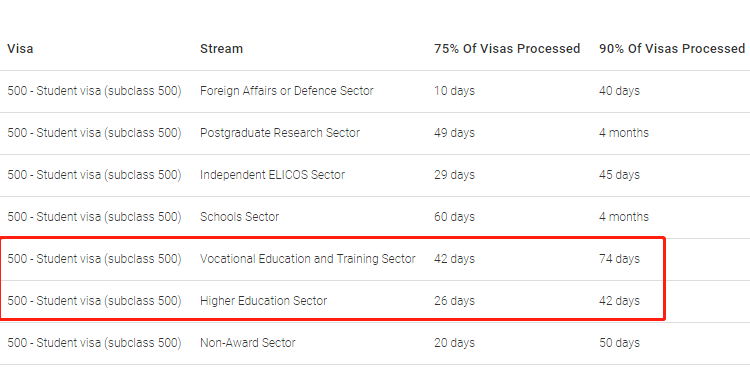This screenshot has height=388, width=750.
Task: Click the 20 days cell for Non-Award Sector
Action: 454,343
